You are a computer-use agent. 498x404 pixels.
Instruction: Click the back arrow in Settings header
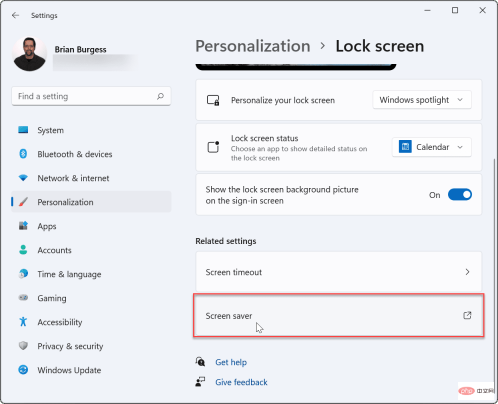(15, 15)
